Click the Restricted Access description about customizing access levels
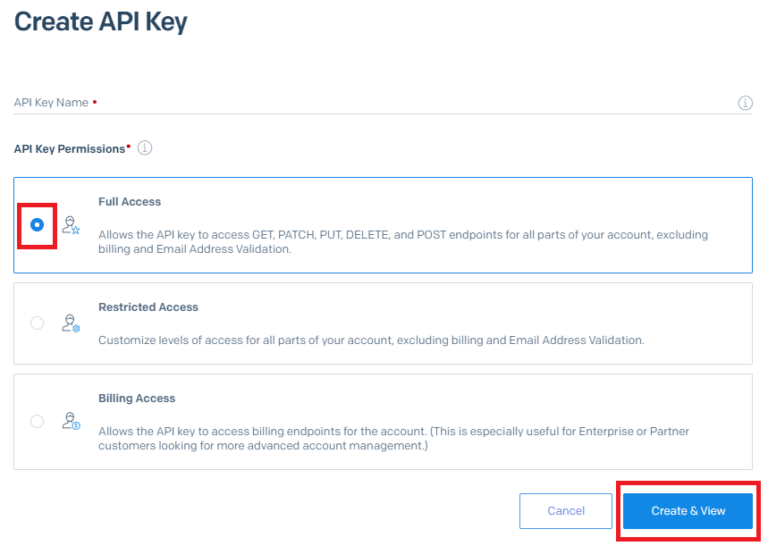 [371, 340]
